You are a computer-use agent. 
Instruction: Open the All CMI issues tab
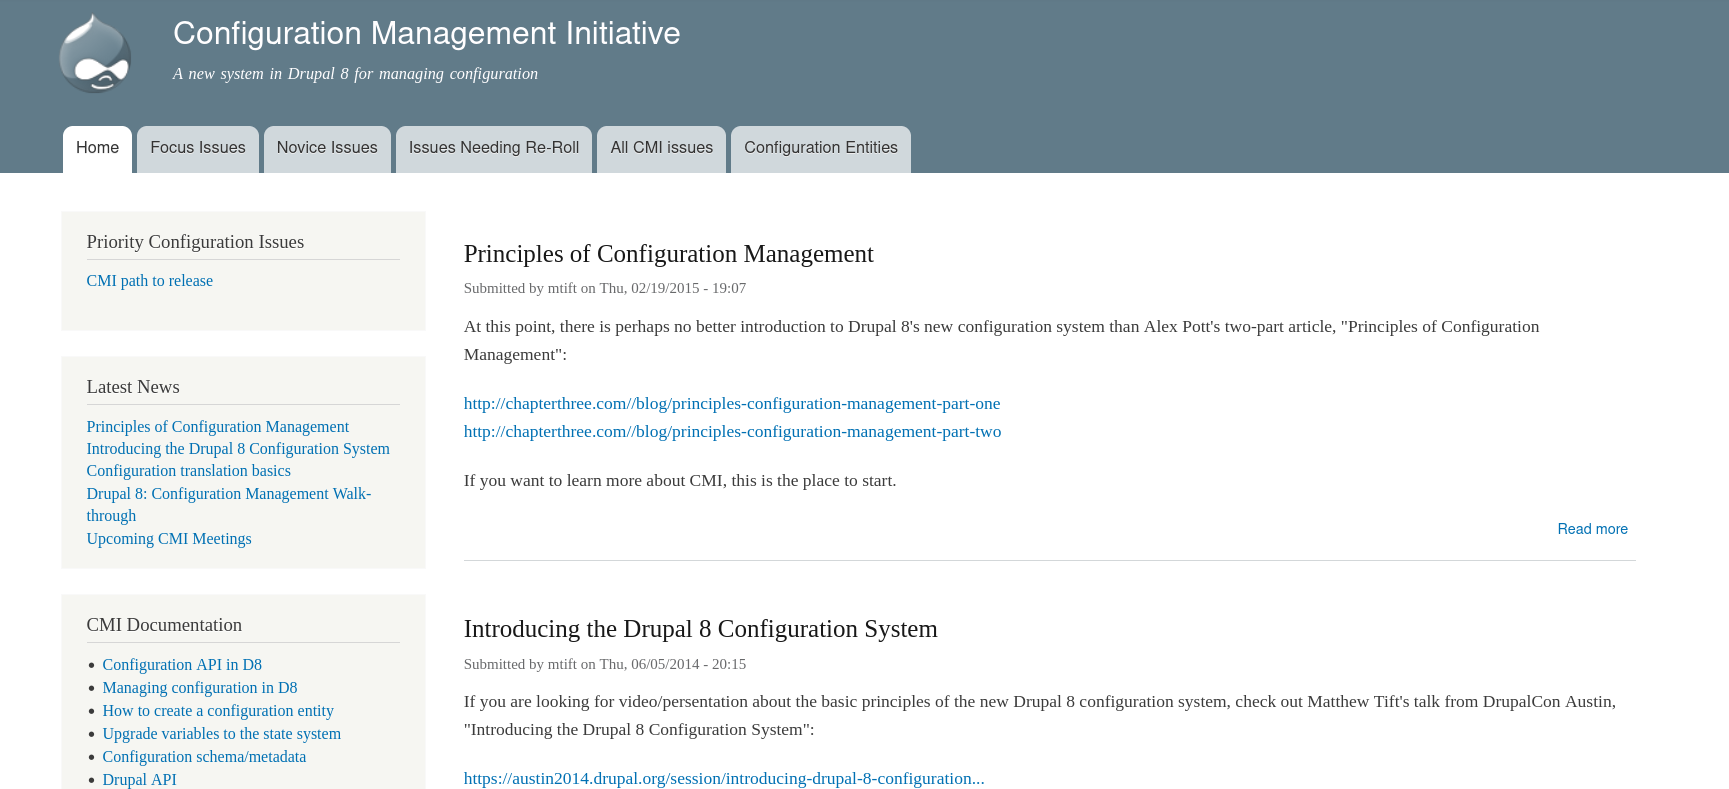[x=661, y=148]
